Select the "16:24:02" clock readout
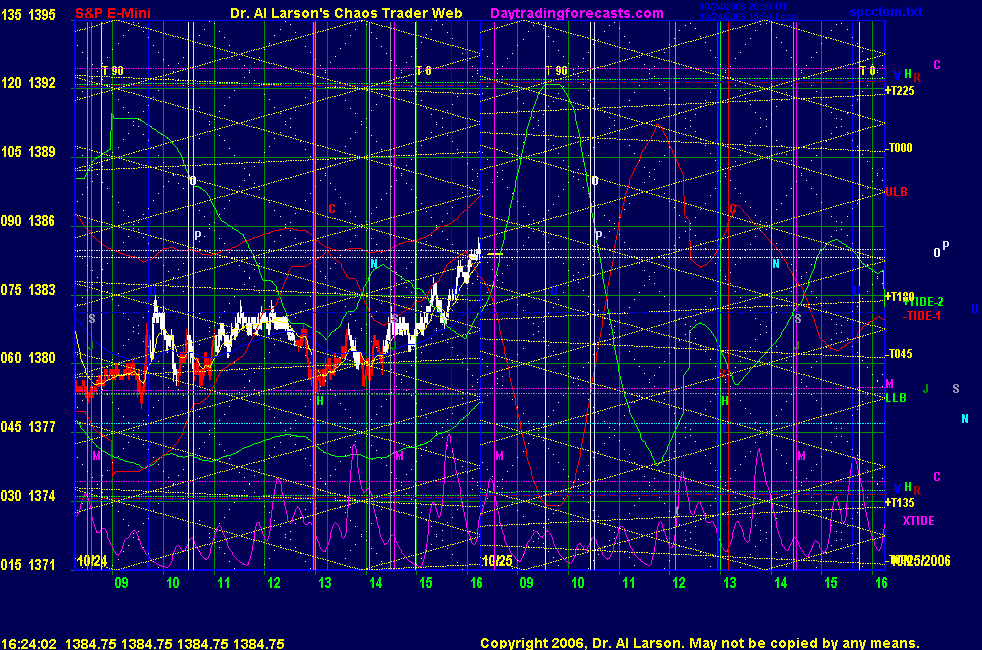This screenshot has height=650, width=982. click(29, 644)
